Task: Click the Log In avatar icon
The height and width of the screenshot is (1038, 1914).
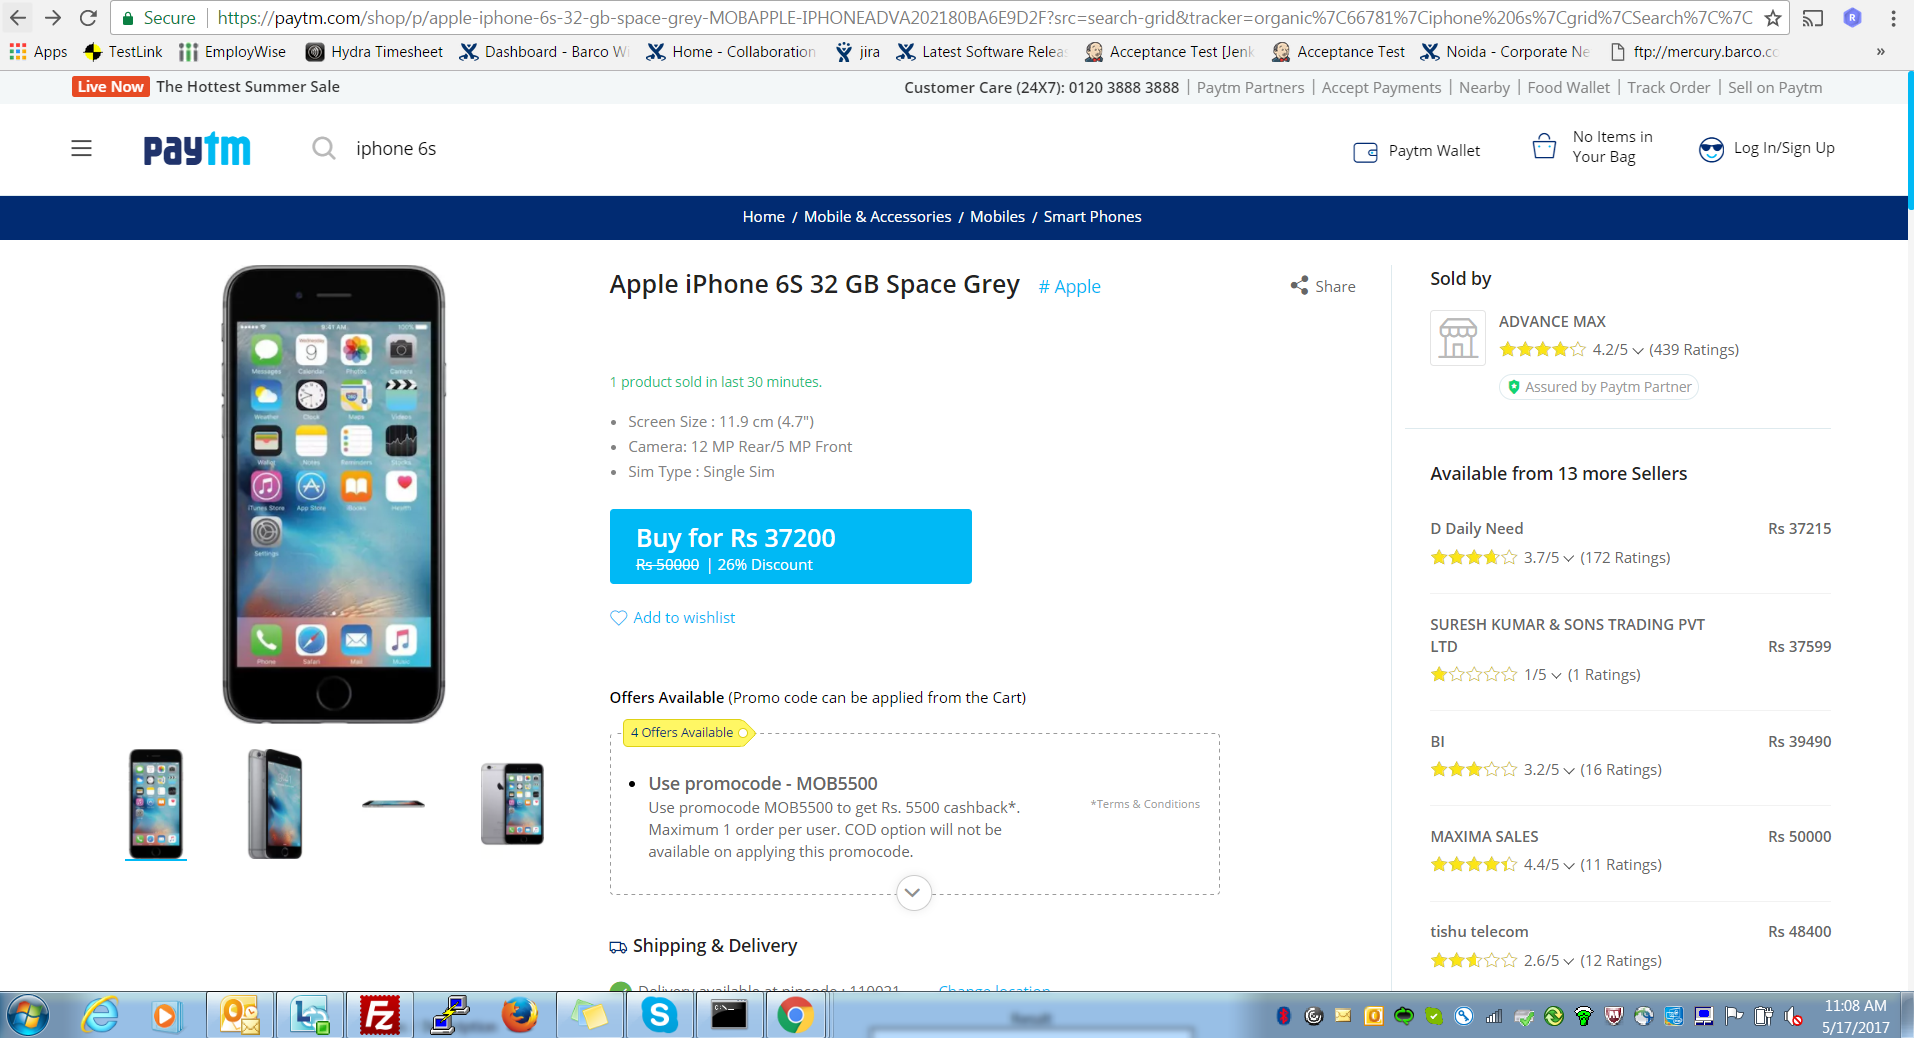Action: pyautogui.click(x=1711, y=150)
